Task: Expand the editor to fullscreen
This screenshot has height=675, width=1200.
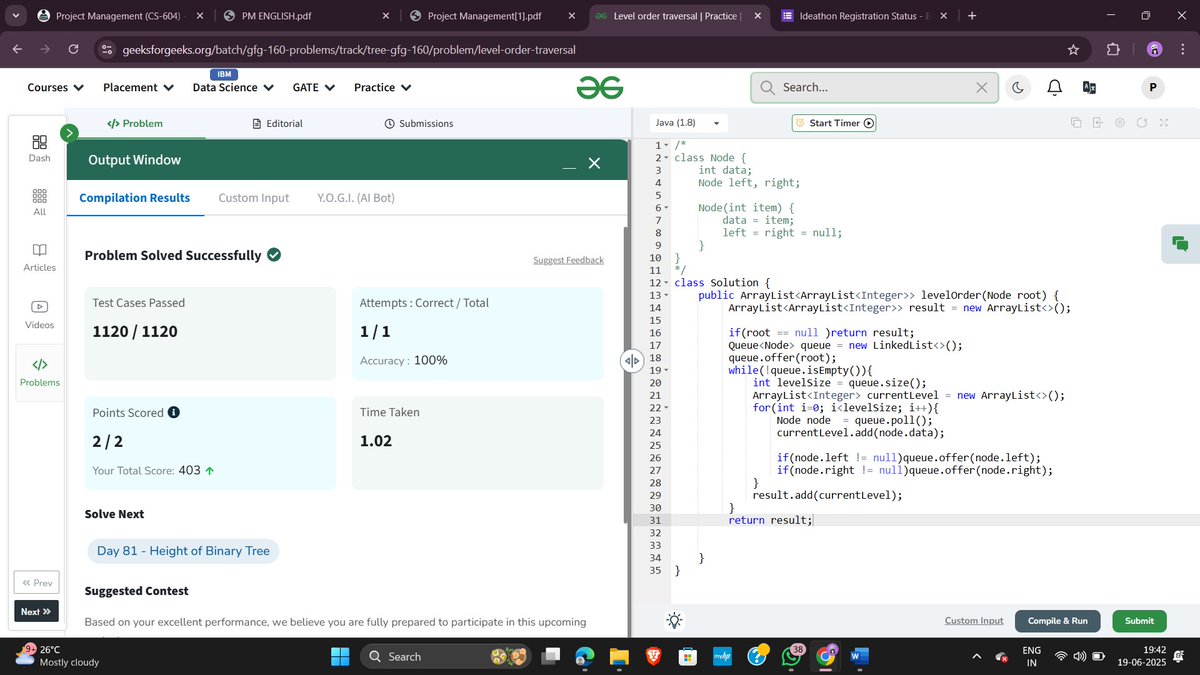Action: 1164,123
